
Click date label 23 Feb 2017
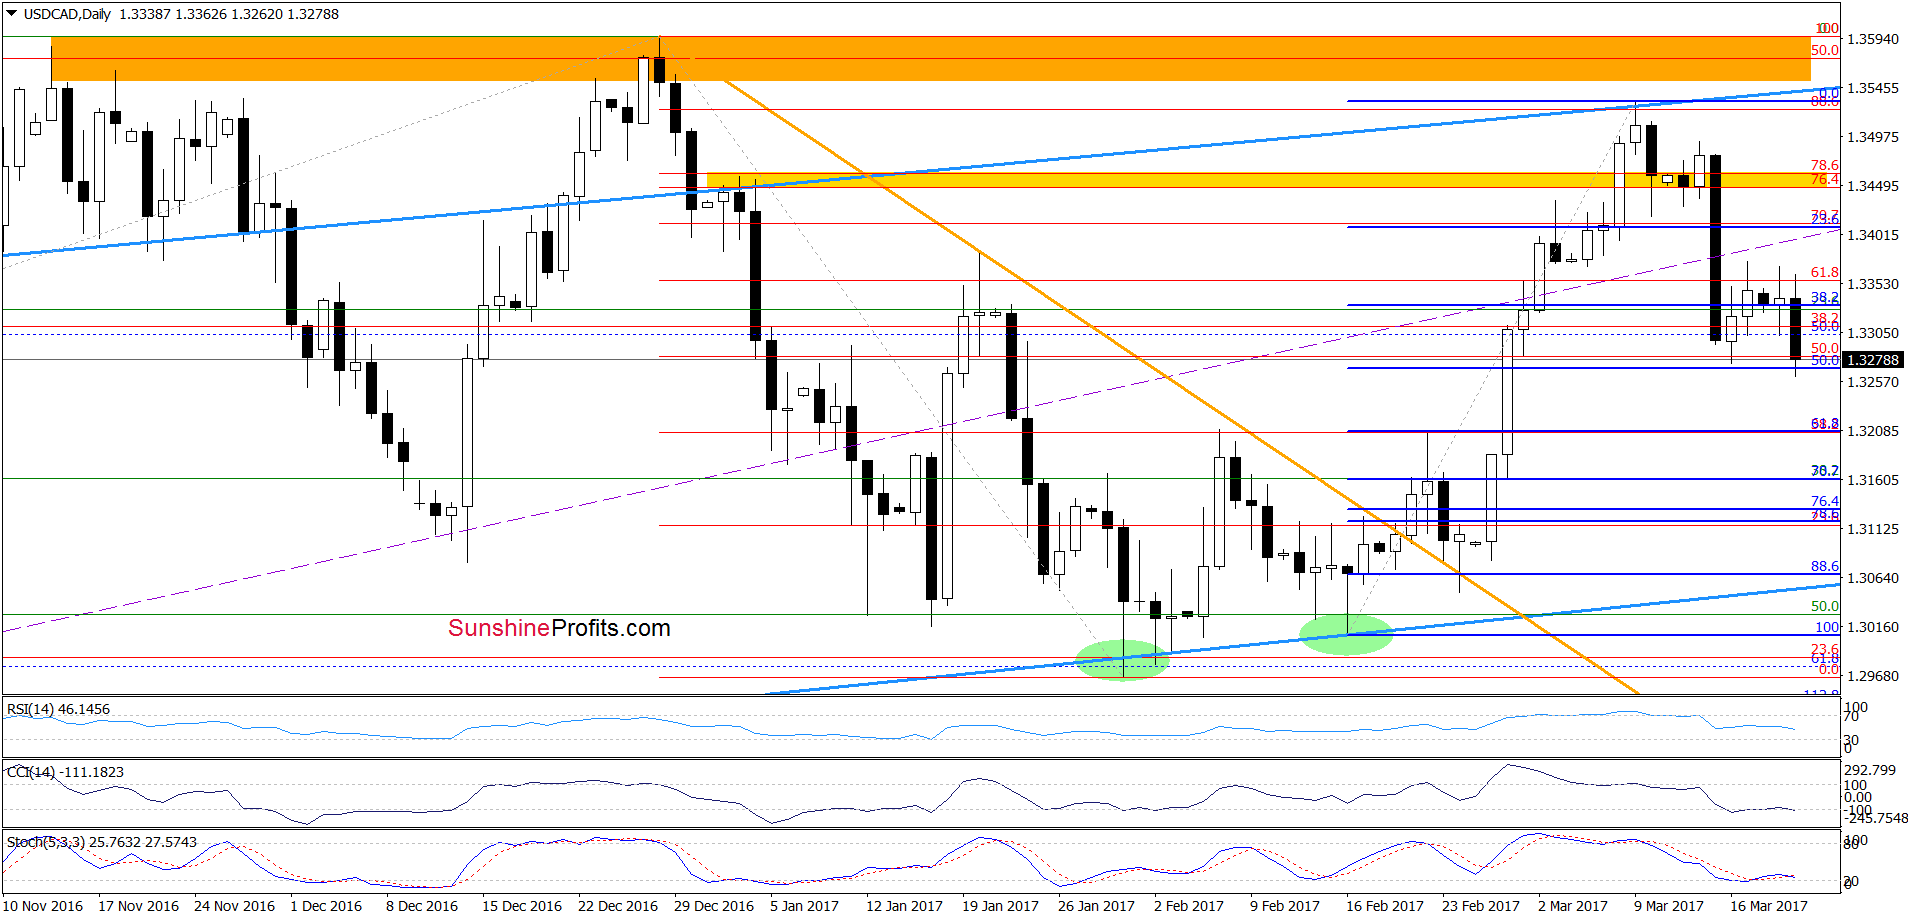pyautogui.click(x=1481, y=906)
